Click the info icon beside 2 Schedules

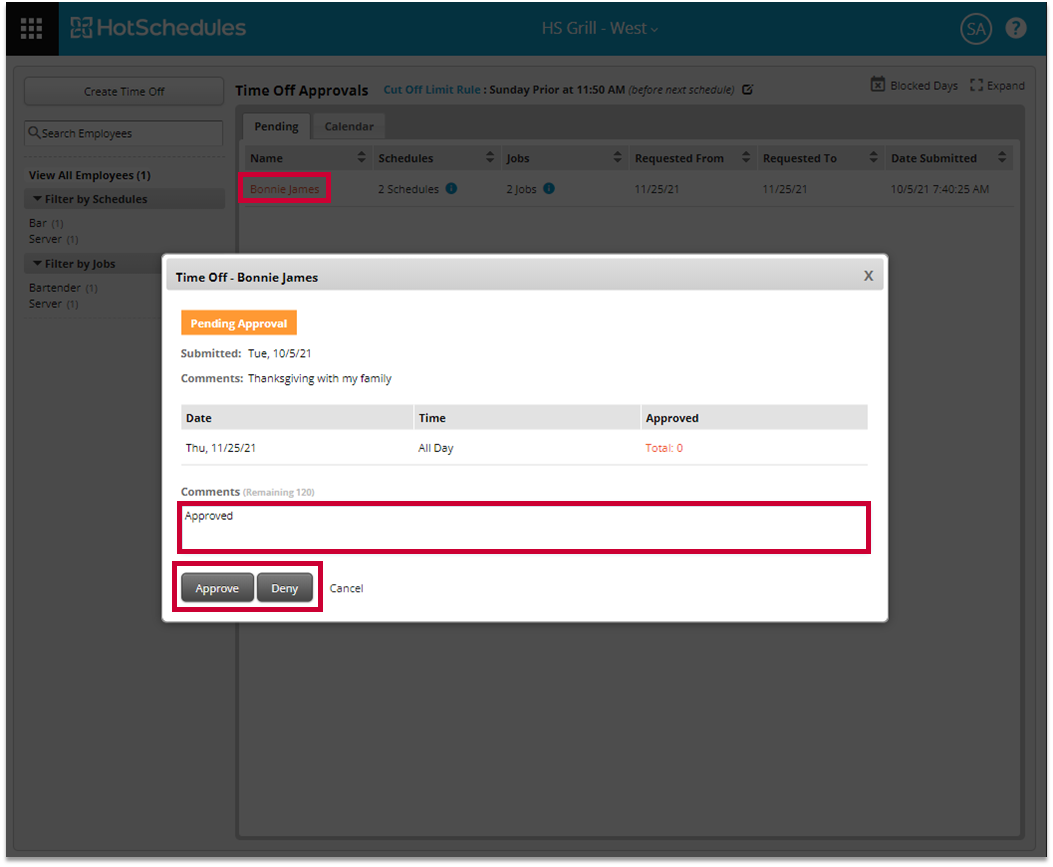coord(451,188)
